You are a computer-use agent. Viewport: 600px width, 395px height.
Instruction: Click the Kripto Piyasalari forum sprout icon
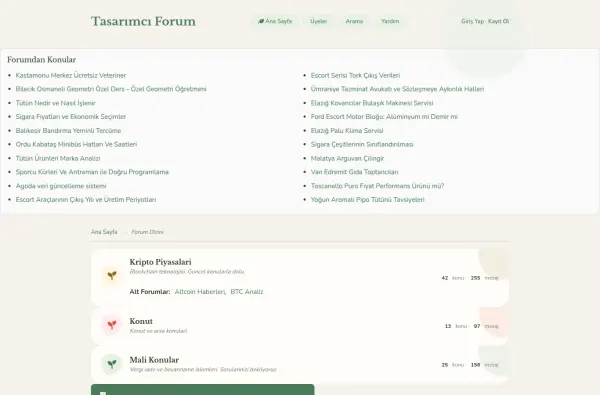click(x=112, y=276)
